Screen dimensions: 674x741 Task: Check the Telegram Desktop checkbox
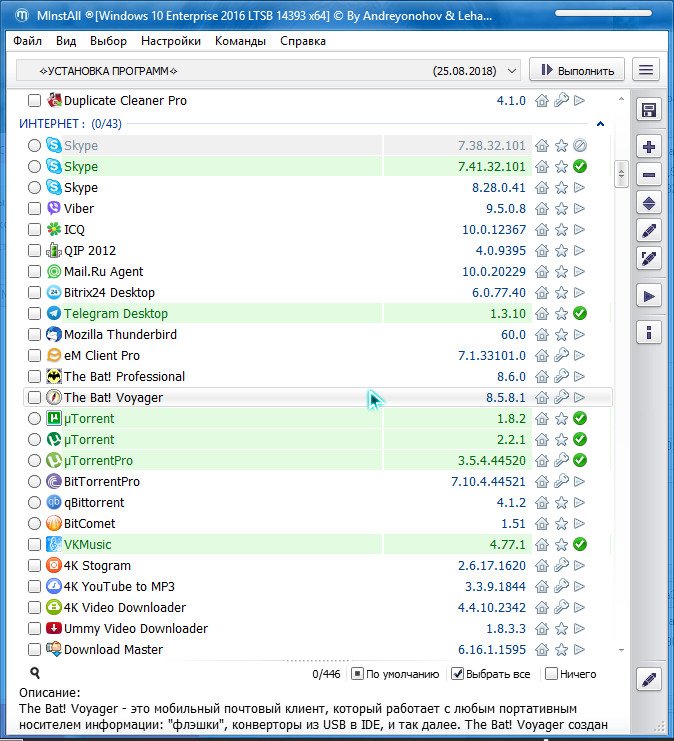(x=34, y=313)
